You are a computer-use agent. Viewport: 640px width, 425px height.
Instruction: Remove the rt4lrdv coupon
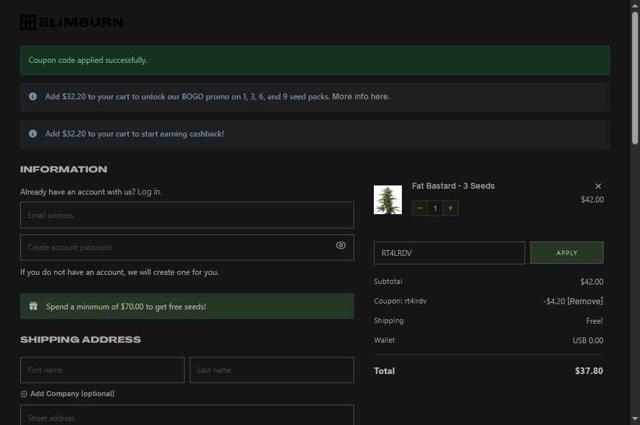[585, 301]
